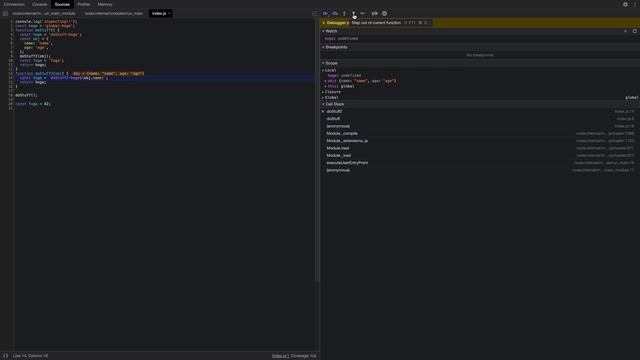Click hoge: undefined in Local scope
640x360 pixels.
tap(344, 76)
